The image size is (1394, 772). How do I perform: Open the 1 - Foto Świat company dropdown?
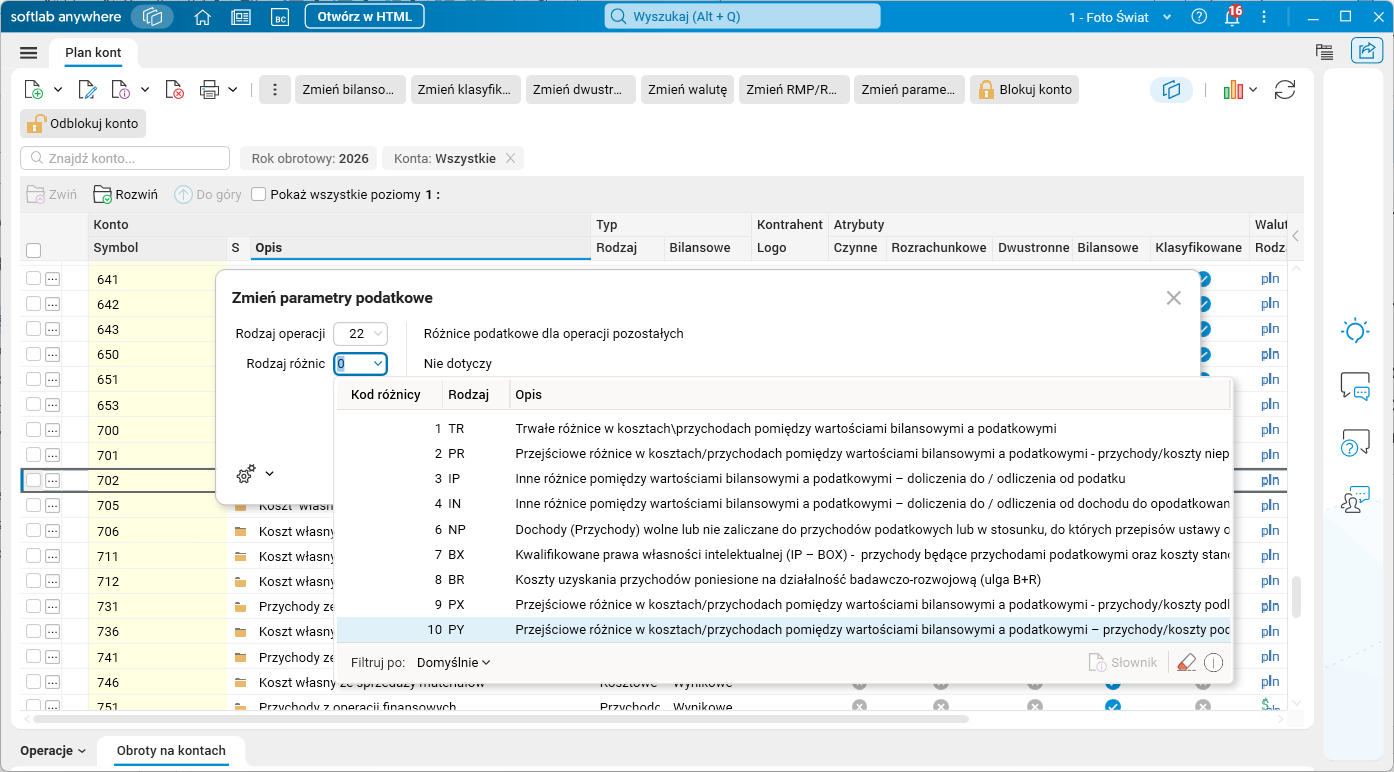[1122, 17]
